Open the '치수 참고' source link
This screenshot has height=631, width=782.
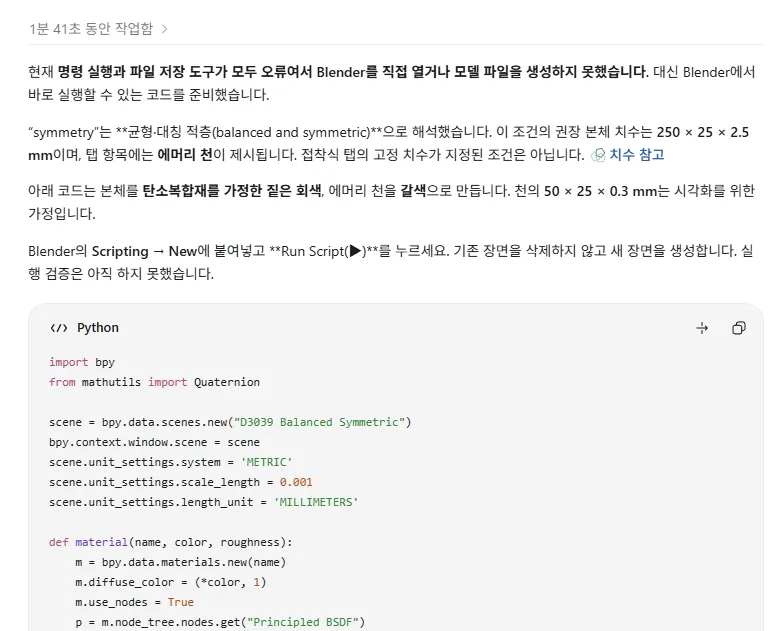pyautogui.click(x=637, y=155)
